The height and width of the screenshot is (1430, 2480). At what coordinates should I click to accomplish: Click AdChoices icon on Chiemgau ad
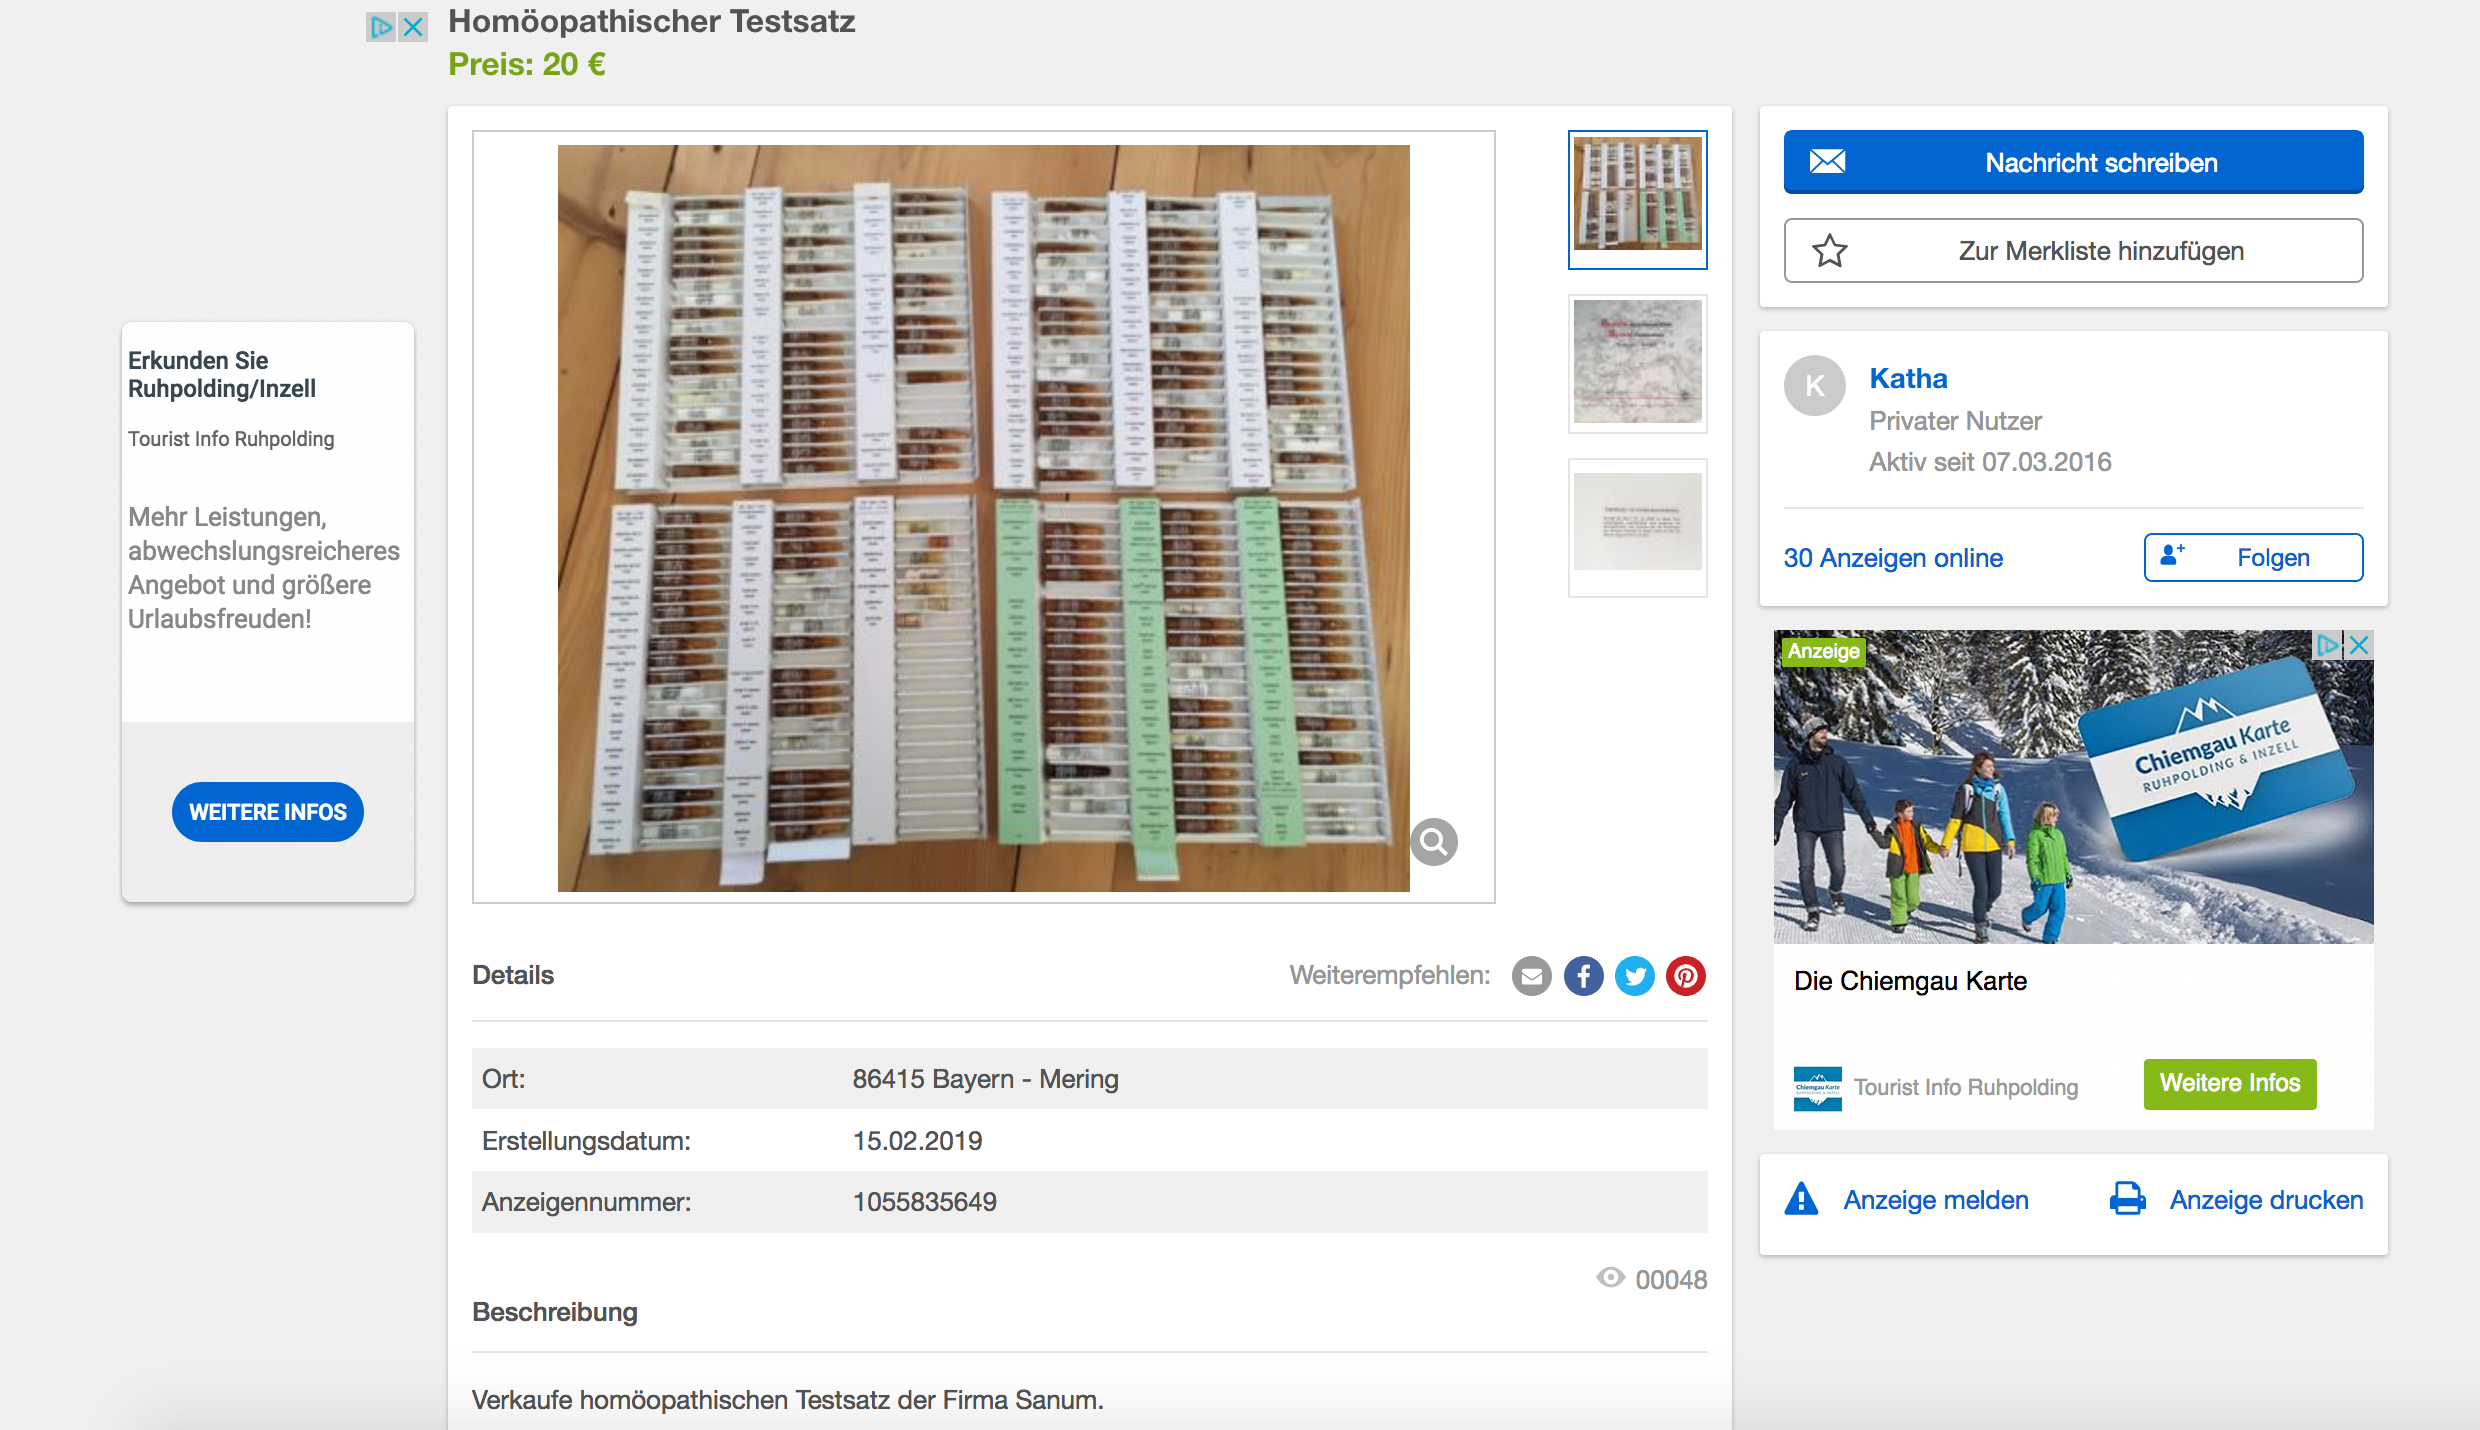pyautogui.click(x=2328, y=645)
